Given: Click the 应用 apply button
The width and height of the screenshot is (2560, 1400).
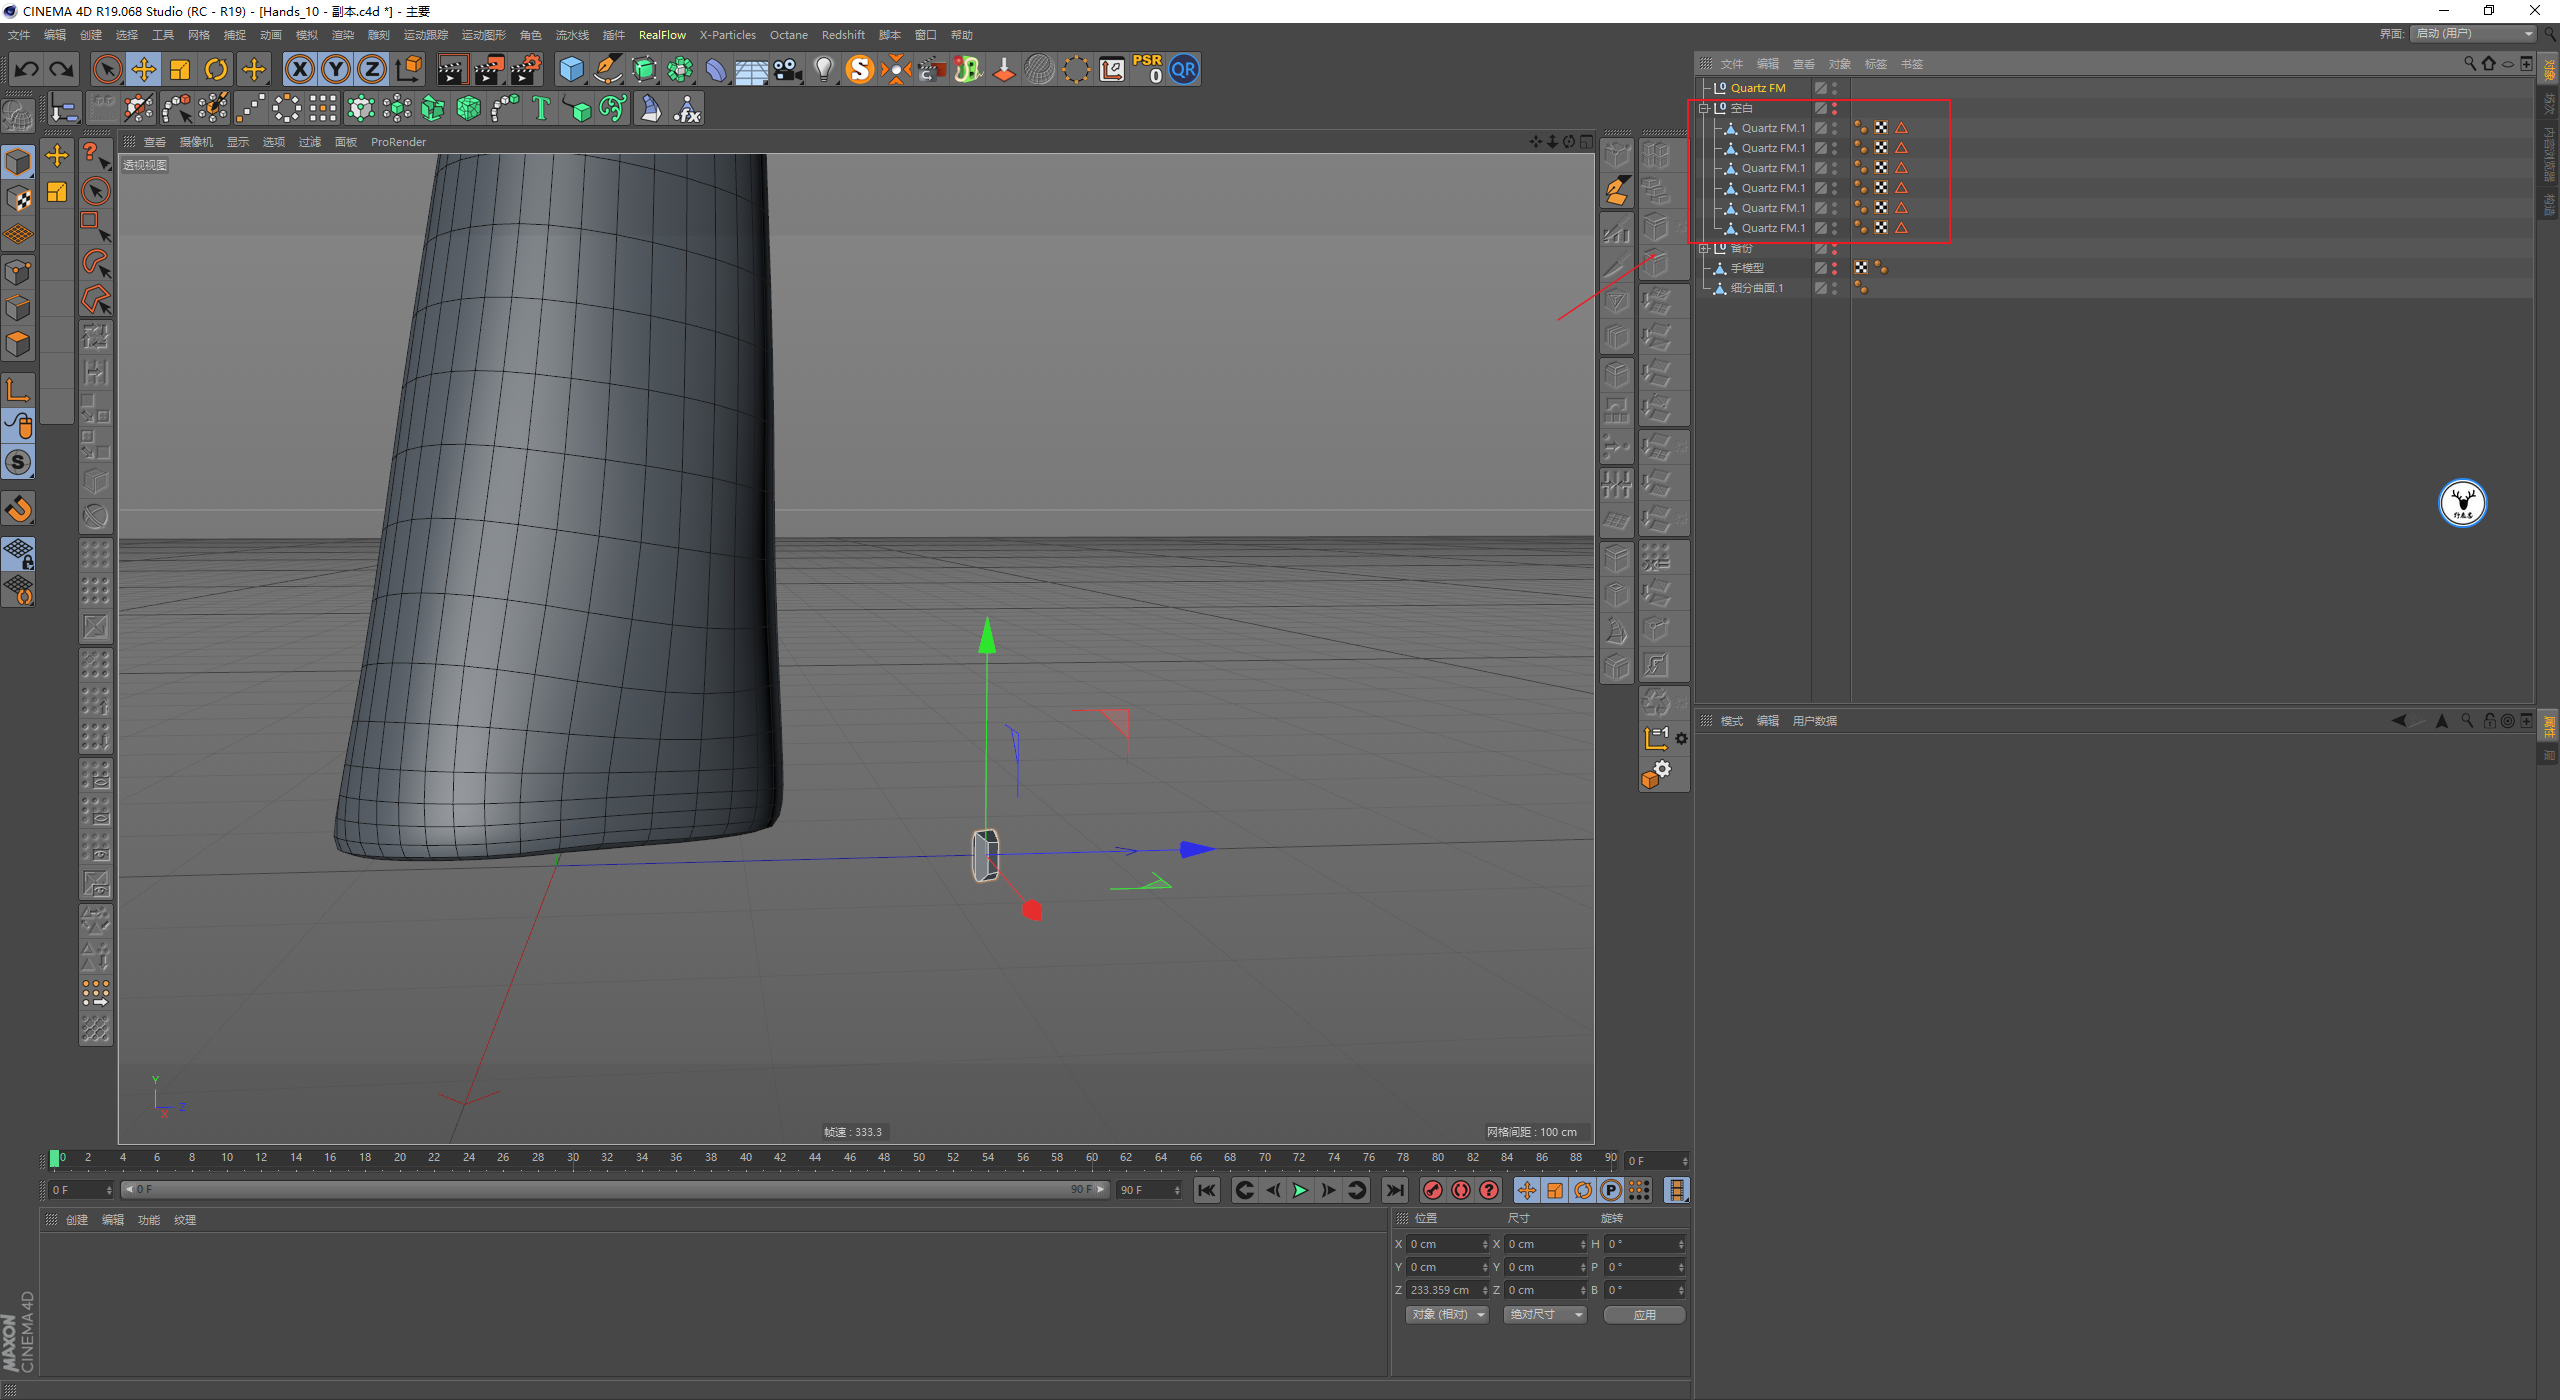Looking at the screenshot, I should click(x=1644, y=1314).
